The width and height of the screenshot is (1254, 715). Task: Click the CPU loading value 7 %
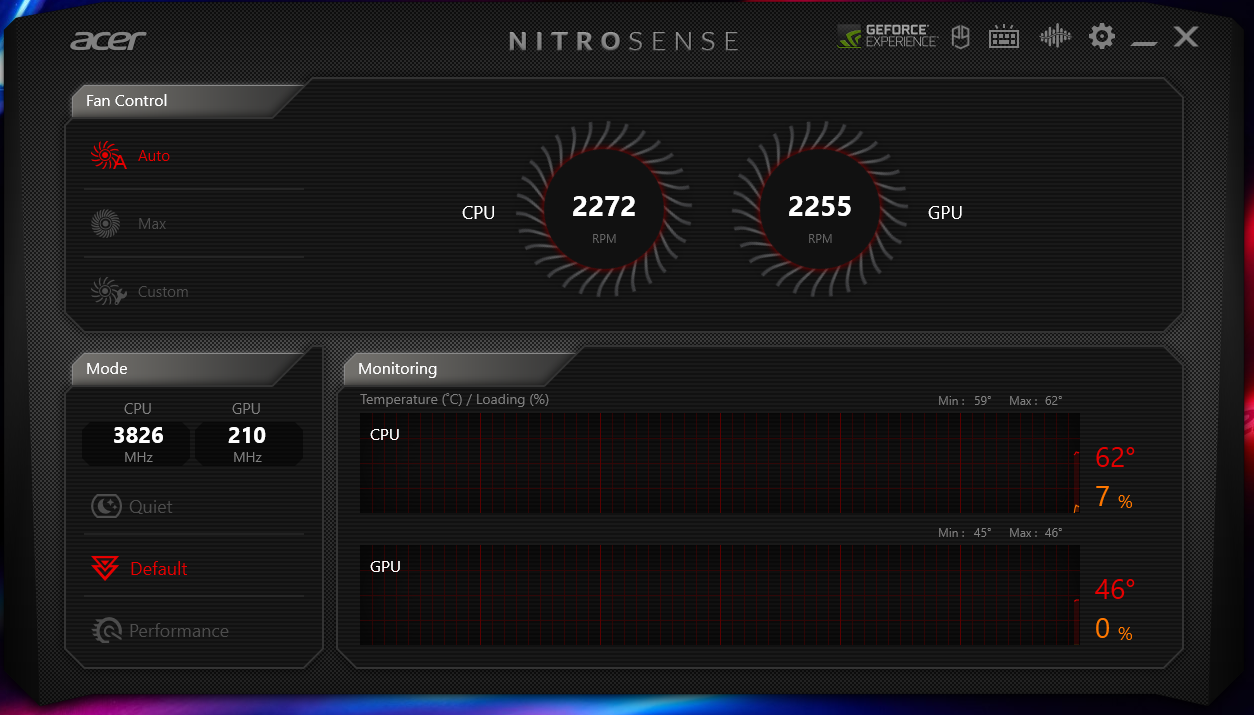[x=1113, y=497]
